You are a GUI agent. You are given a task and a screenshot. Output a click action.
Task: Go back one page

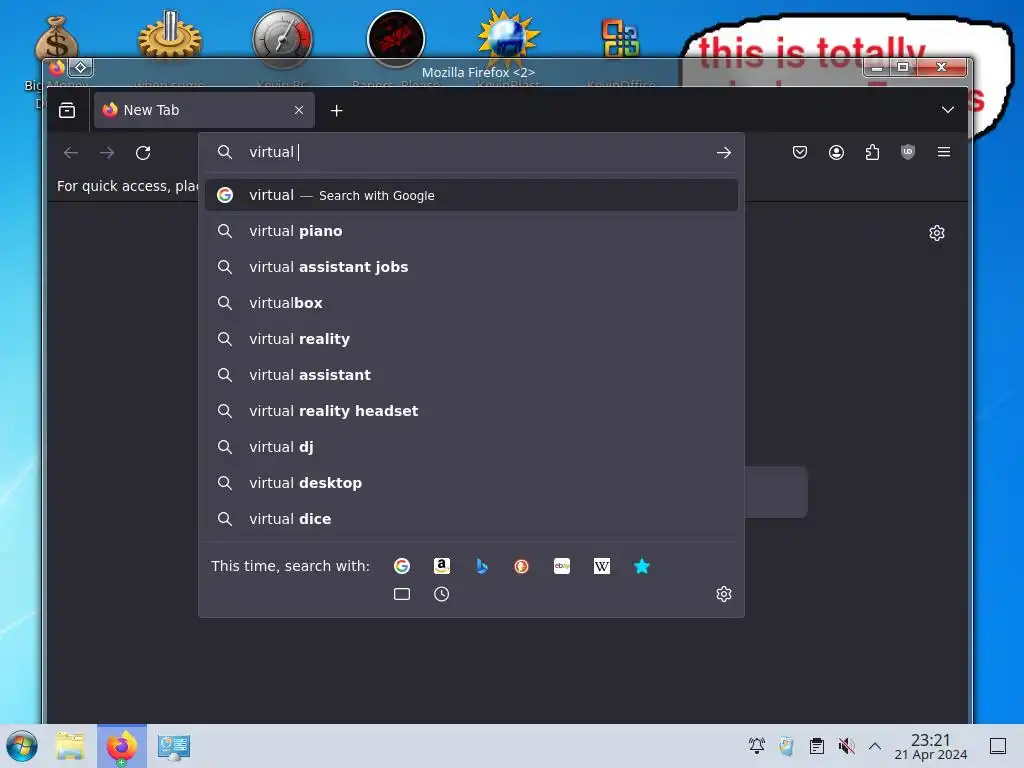[71, 153]
